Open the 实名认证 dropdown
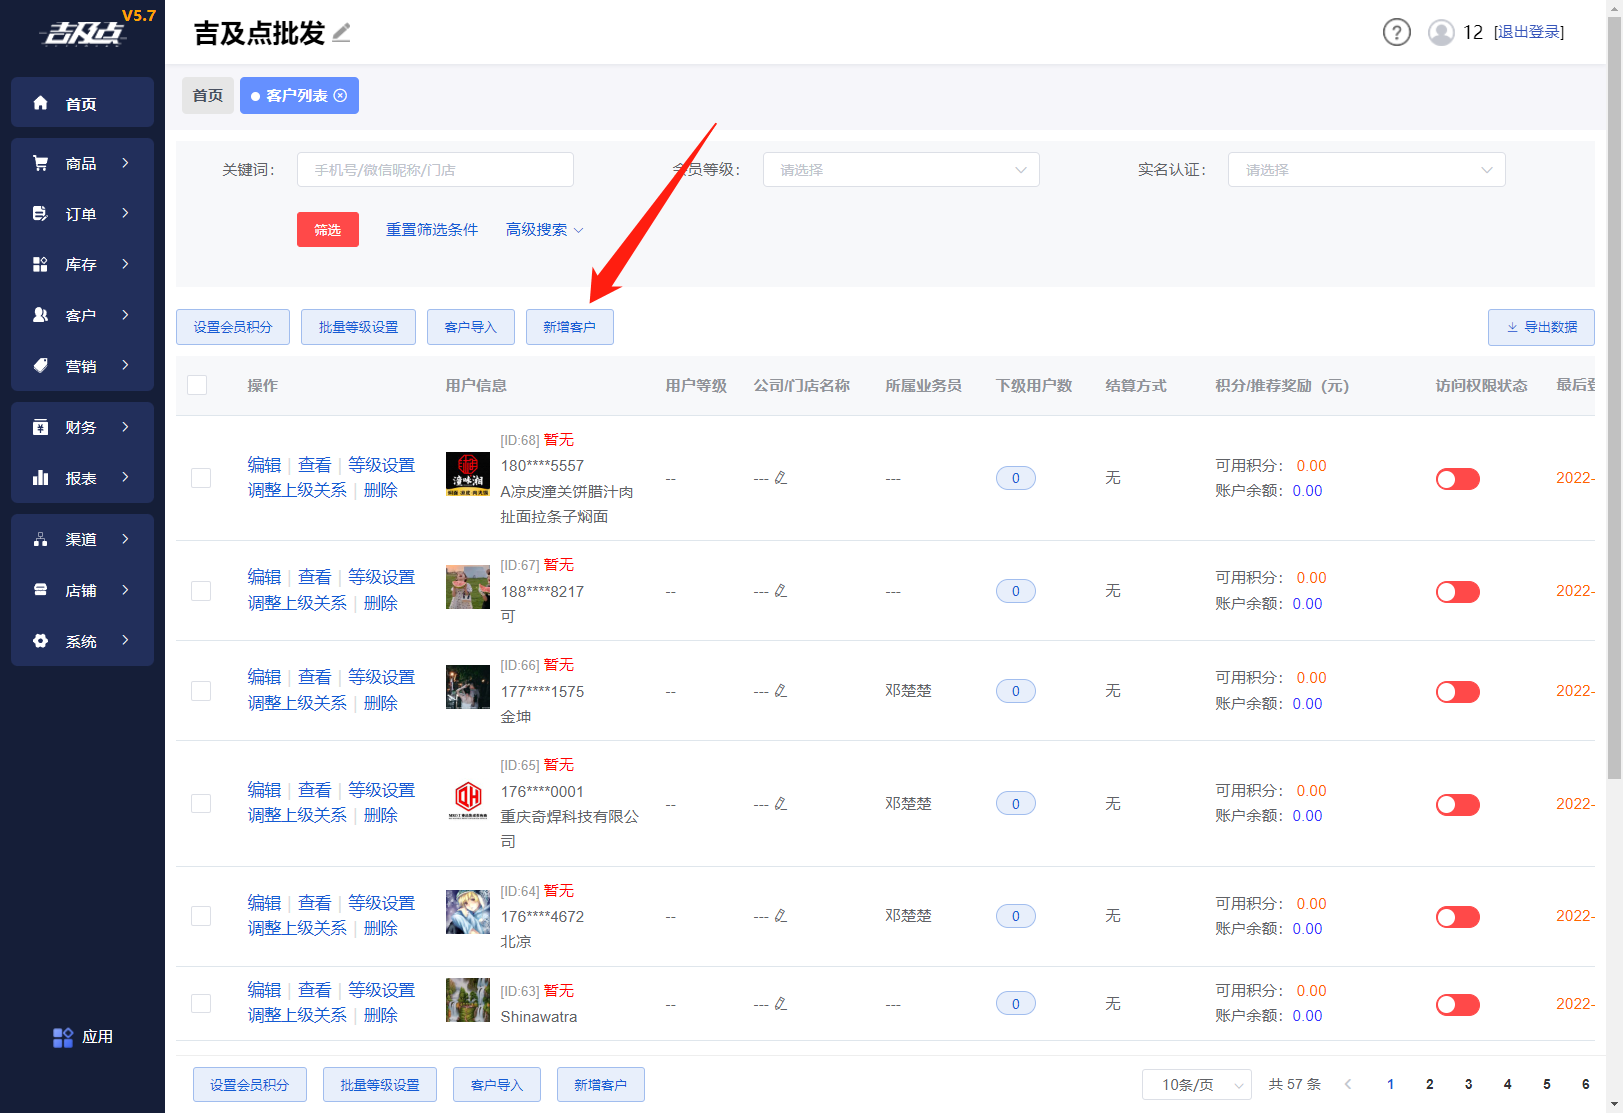The width and height of the screenshot is (1623, 1113). (x=1365, y=170)
